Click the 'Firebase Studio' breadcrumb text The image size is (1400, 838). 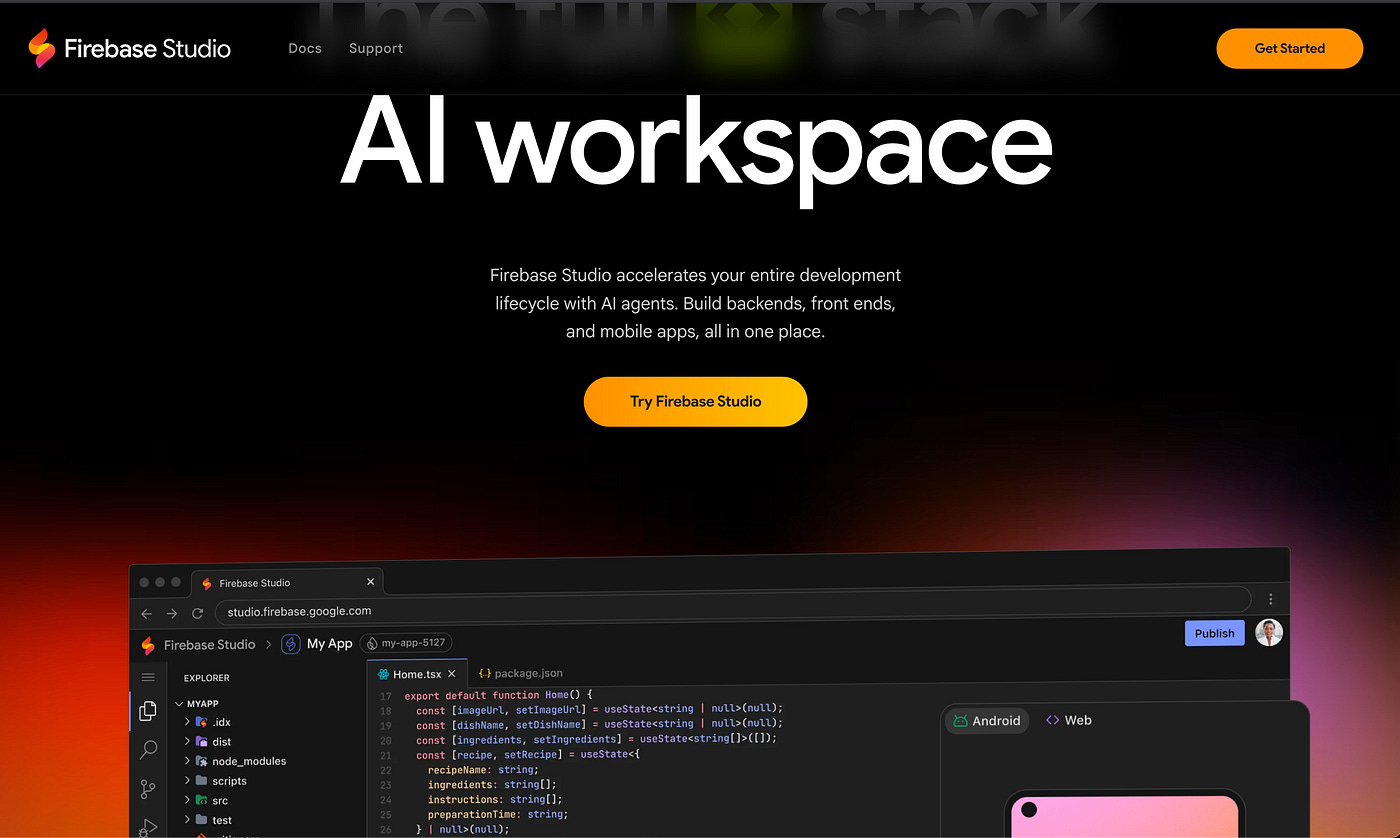tap(210, 645)
